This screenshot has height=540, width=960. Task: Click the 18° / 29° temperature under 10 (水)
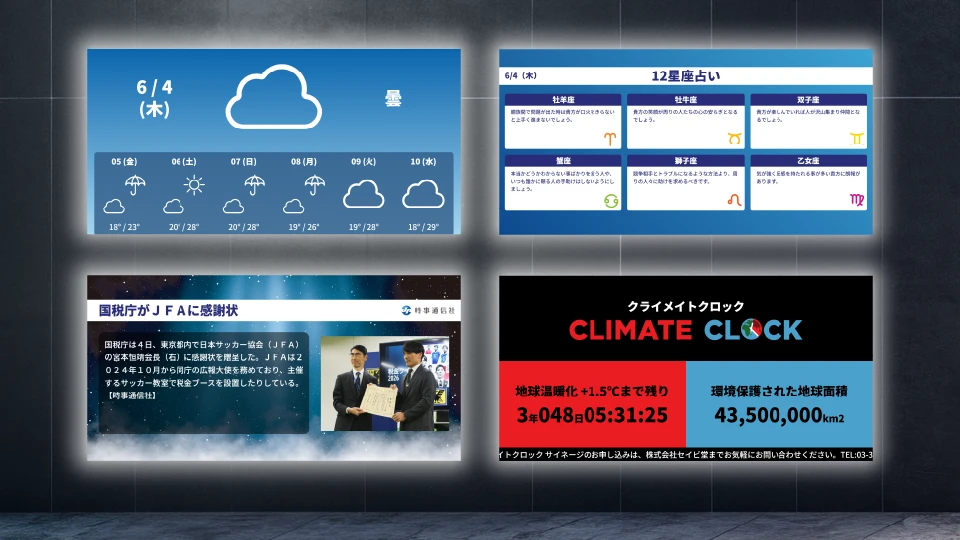[423, 227]
